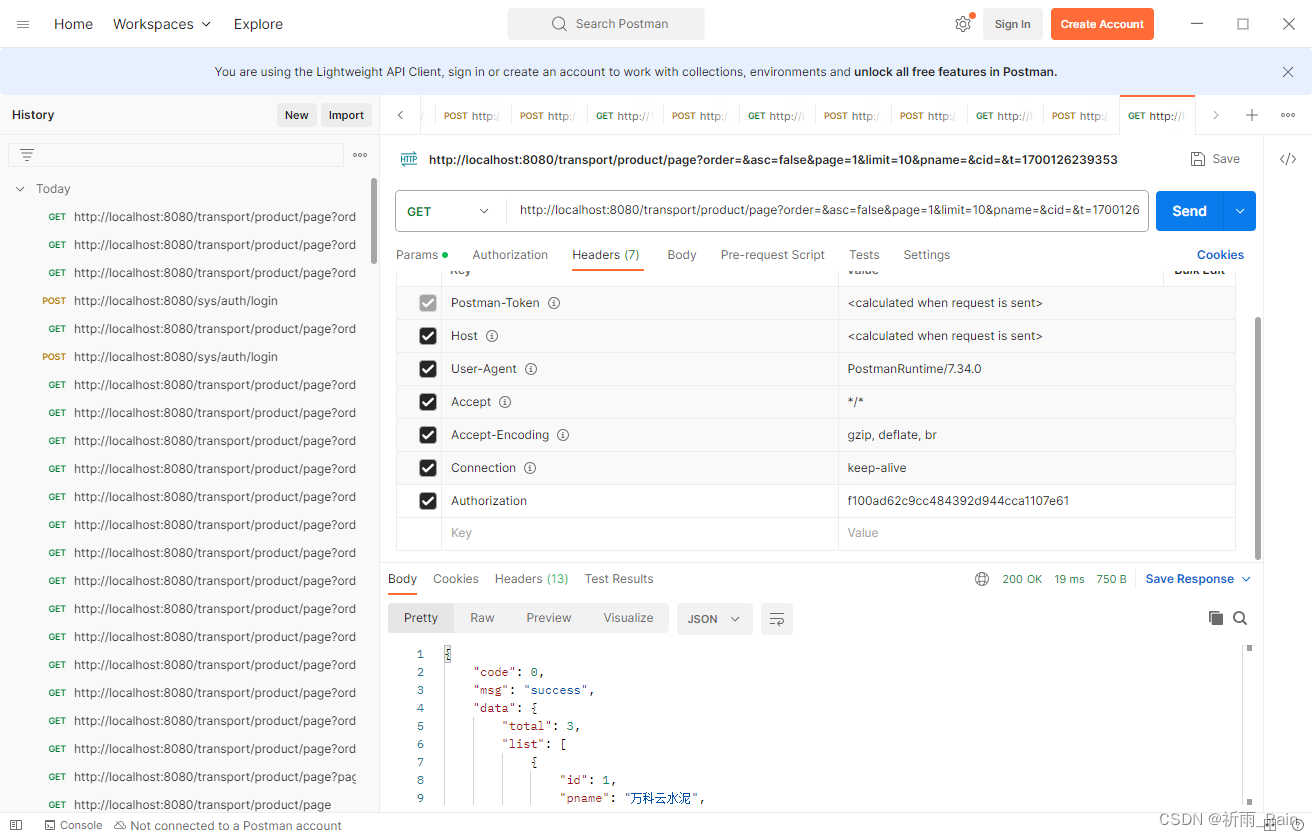Switch response view to Raw
The height and width of the screenshot is (837, 1312).
click(x=482, y=618)
